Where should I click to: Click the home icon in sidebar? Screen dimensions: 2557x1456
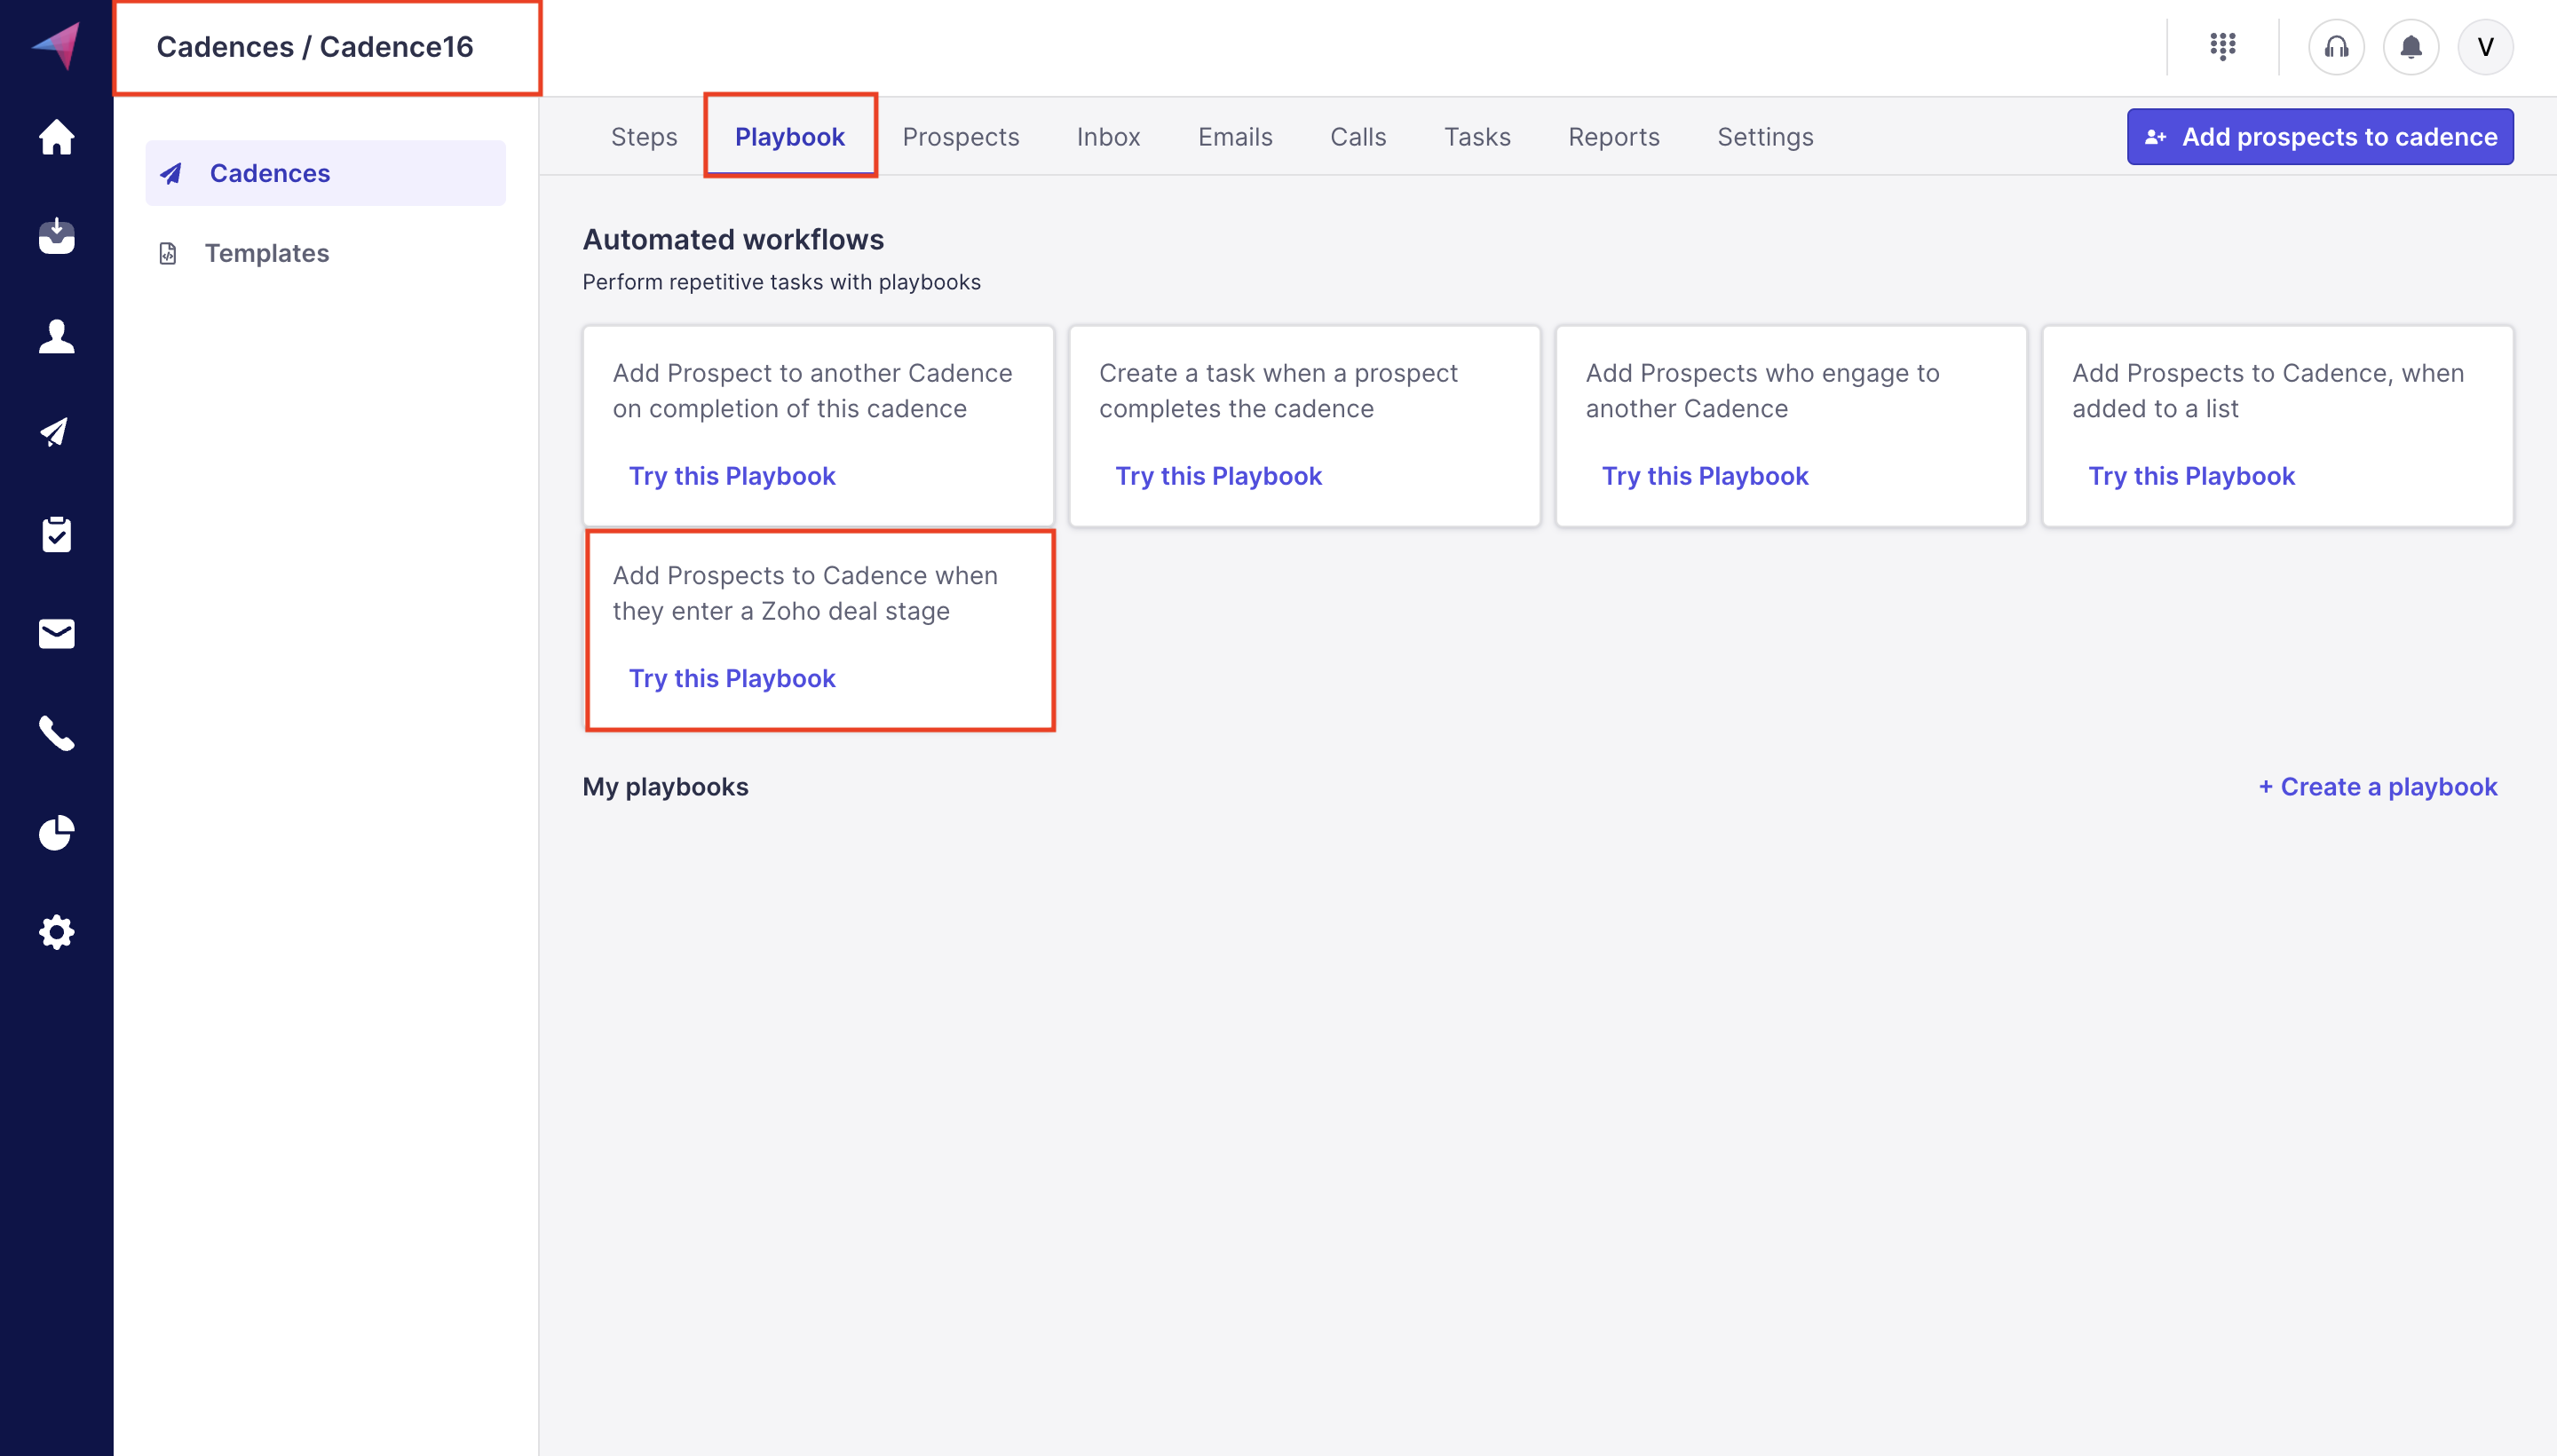click(56, 137)
